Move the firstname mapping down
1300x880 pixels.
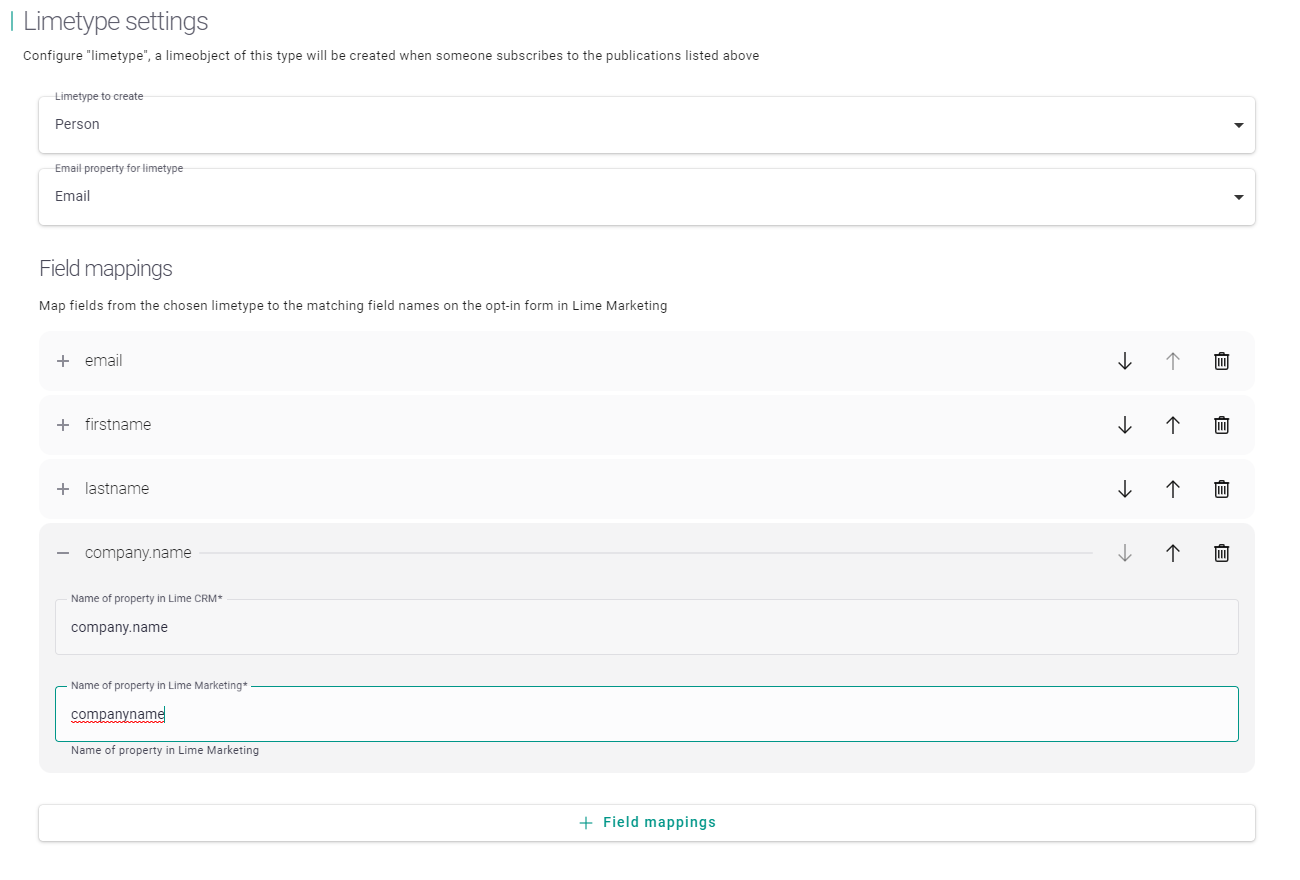tap(1125, 424)
